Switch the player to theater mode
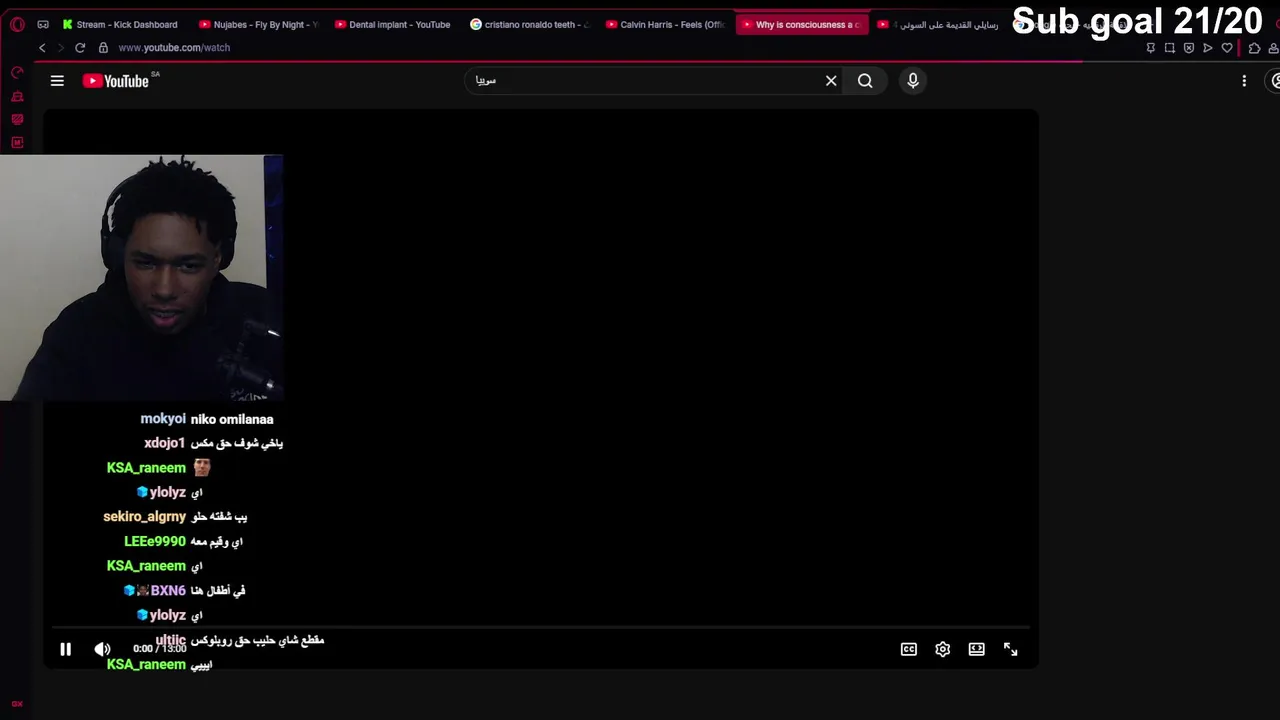This screenshot has height=720, width=1280. [977, 649]
